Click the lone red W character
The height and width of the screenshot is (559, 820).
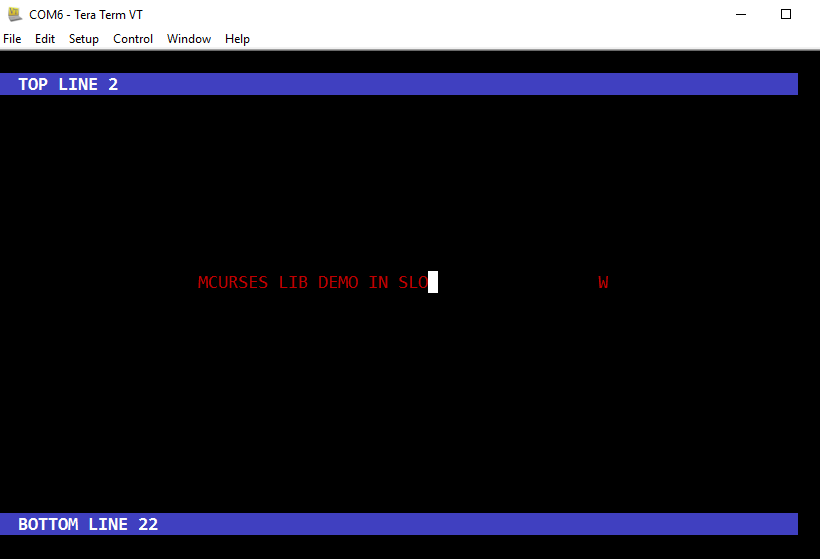coord(603,282)
